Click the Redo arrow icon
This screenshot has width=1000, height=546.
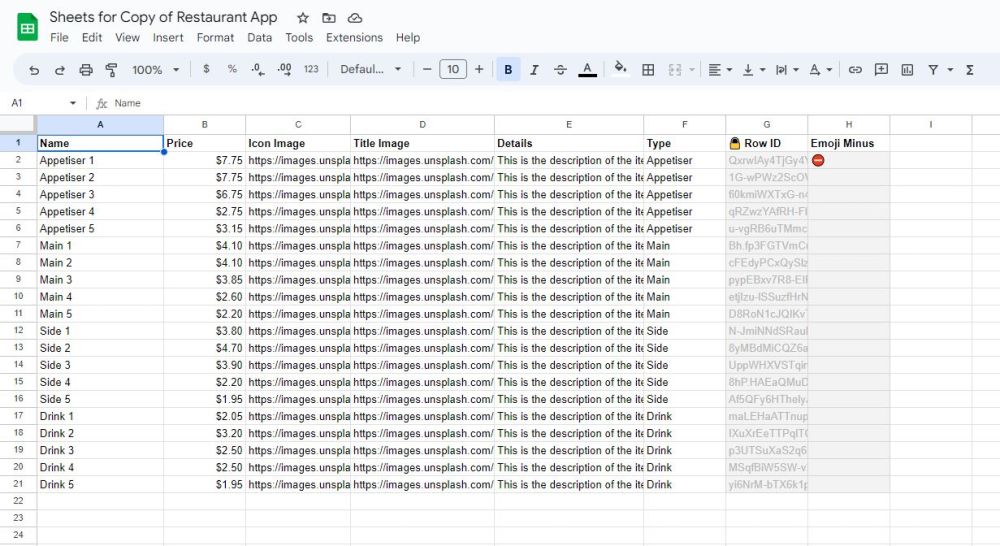click(59, 70)
